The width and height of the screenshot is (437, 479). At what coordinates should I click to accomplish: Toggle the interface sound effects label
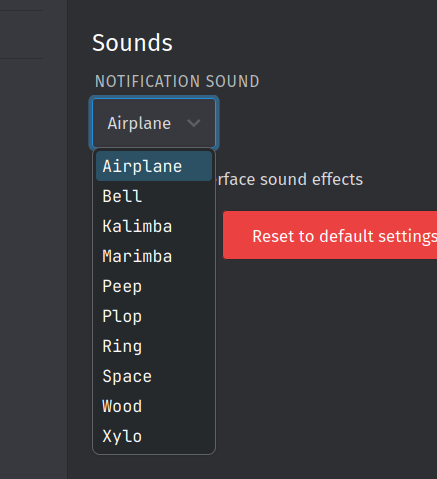[289, 179]
